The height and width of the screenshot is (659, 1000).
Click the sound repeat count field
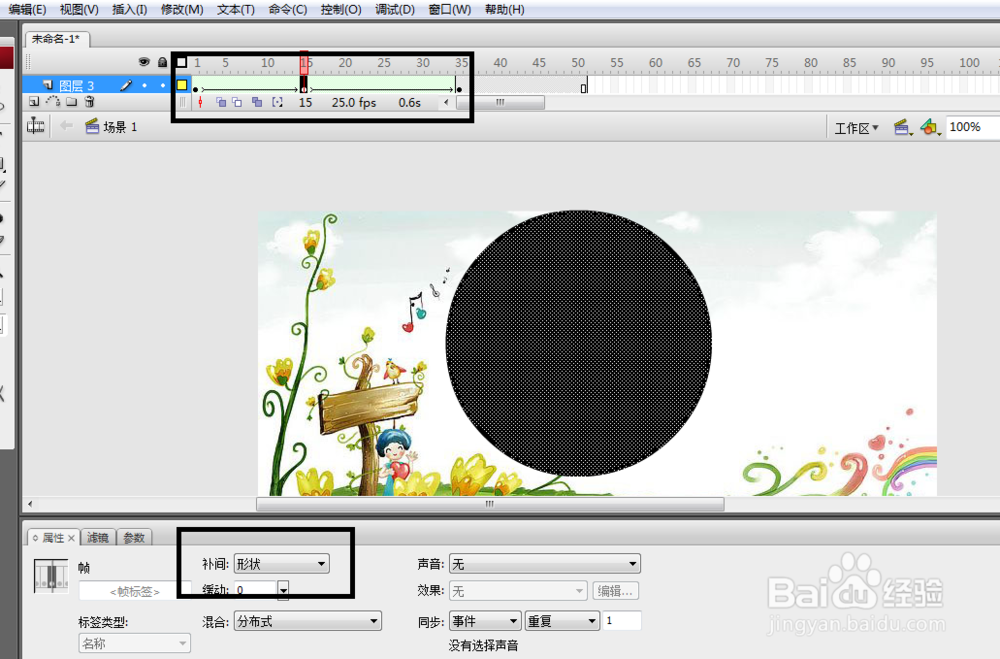tap(622, 621)
